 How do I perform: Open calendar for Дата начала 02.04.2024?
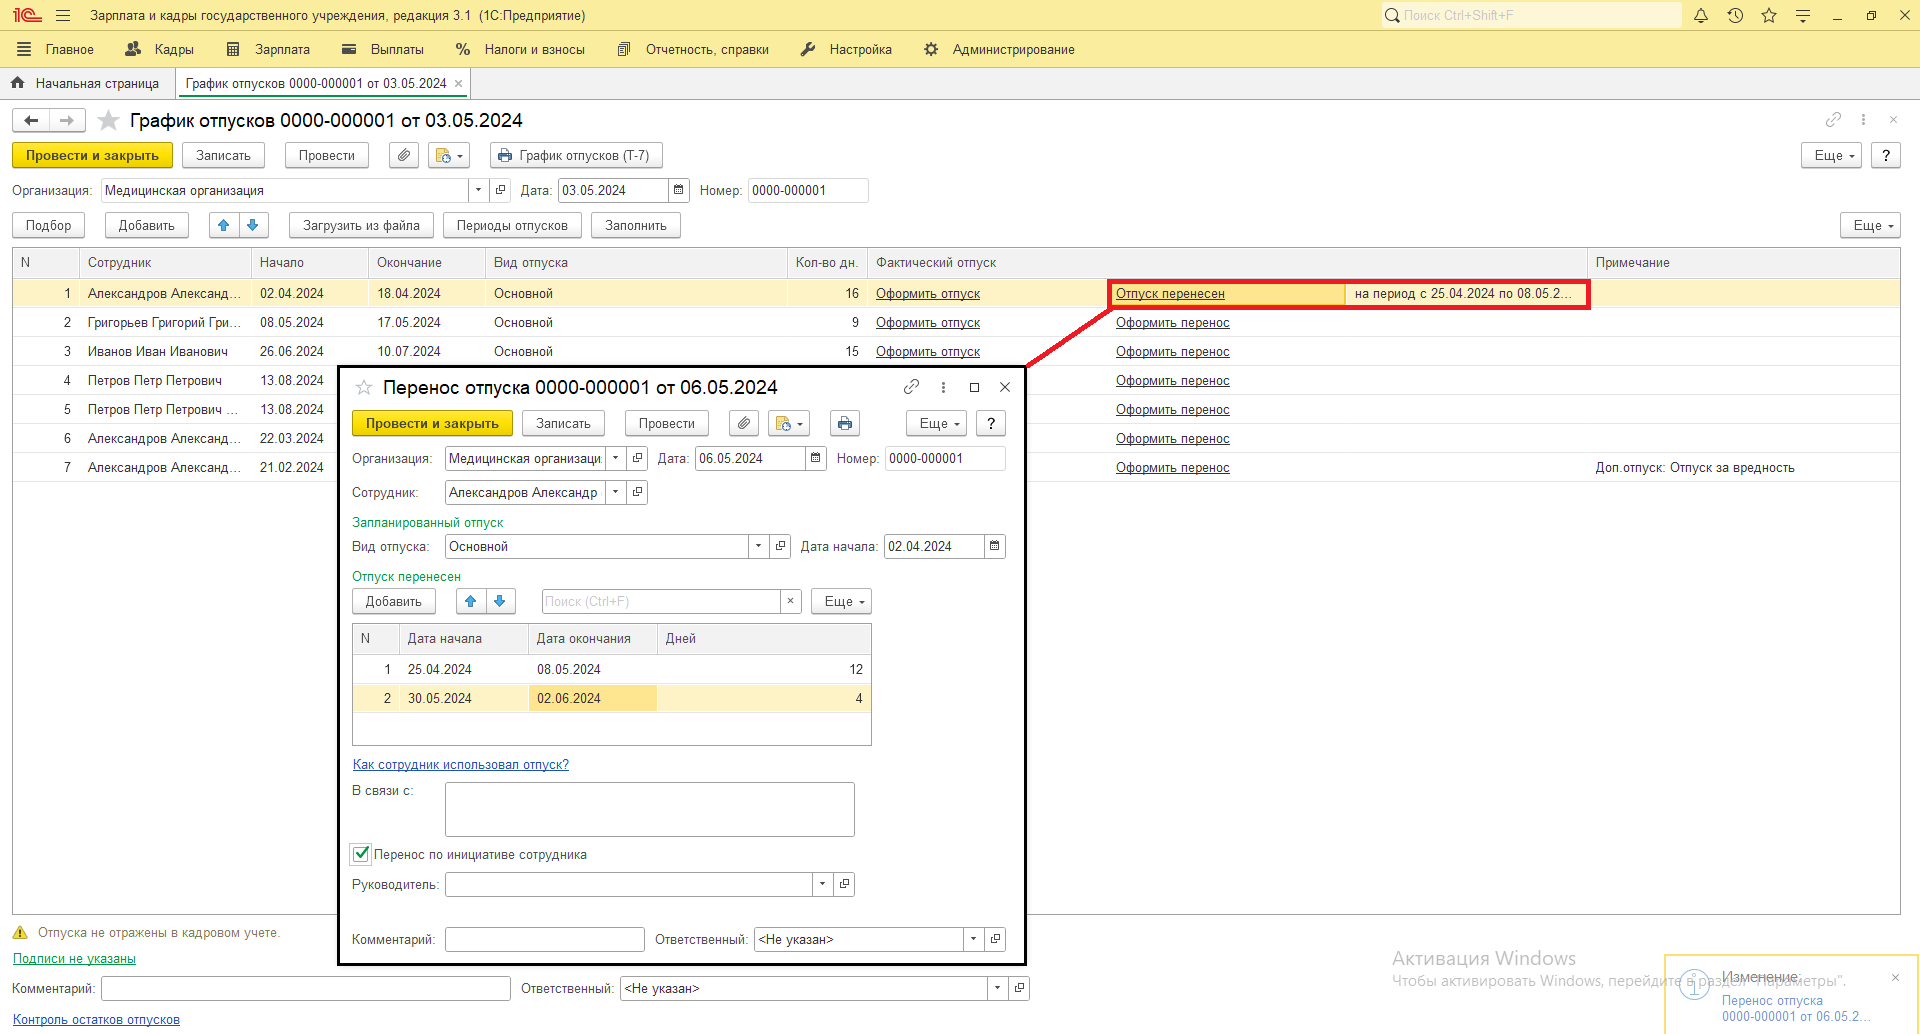[x=995, y=547]
